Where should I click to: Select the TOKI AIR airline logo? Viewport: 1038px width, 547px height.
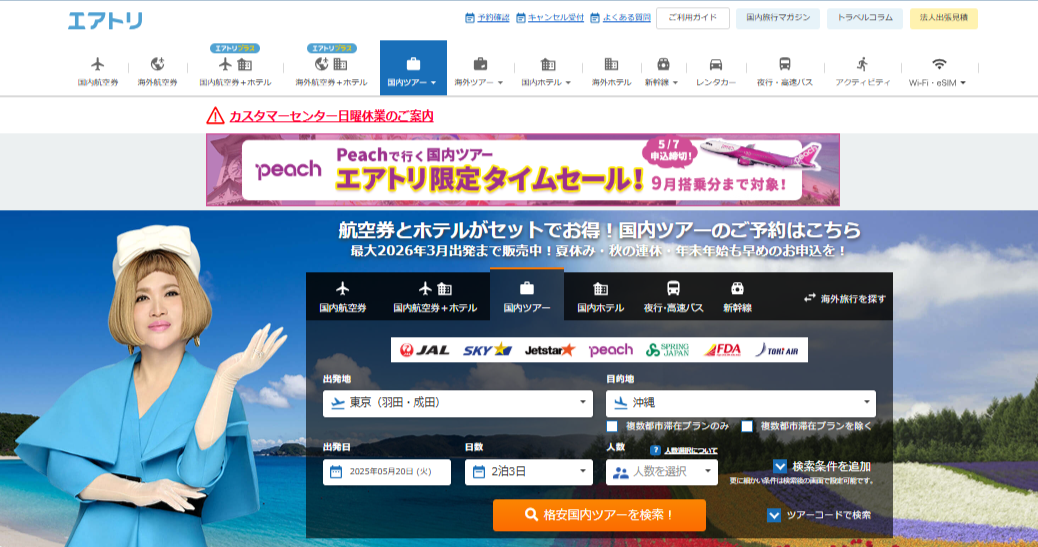(x=777, y=350)
